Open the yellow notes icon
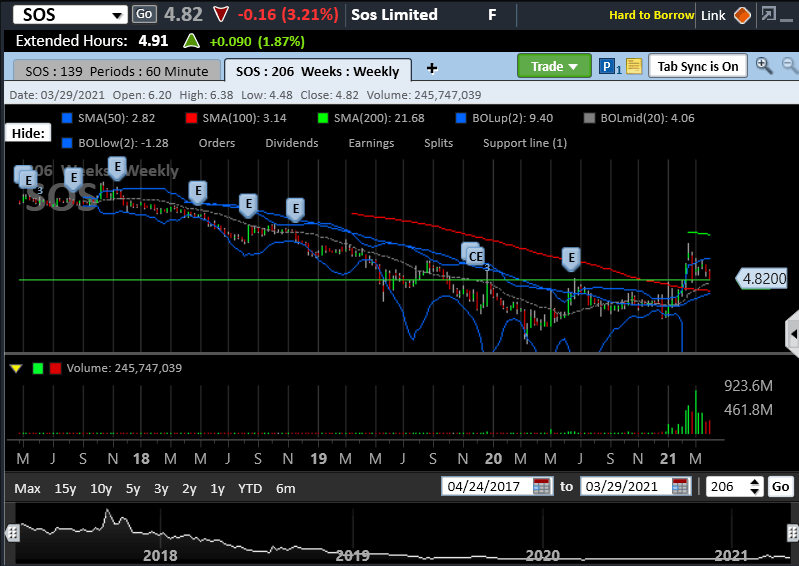Image resolution: width=799 pixels, height=566 pixels. click(633, 67)
